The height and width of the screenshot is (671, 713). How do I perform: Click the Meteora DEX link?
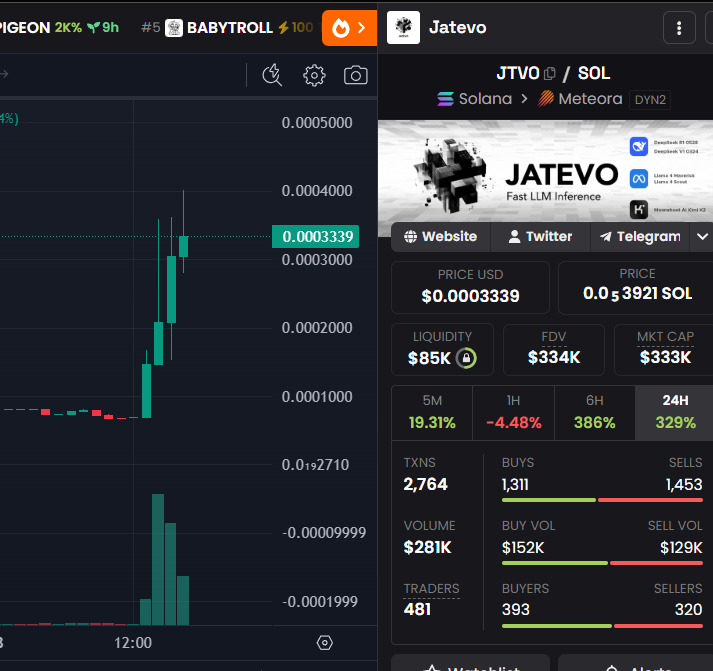tap(580, 99)
